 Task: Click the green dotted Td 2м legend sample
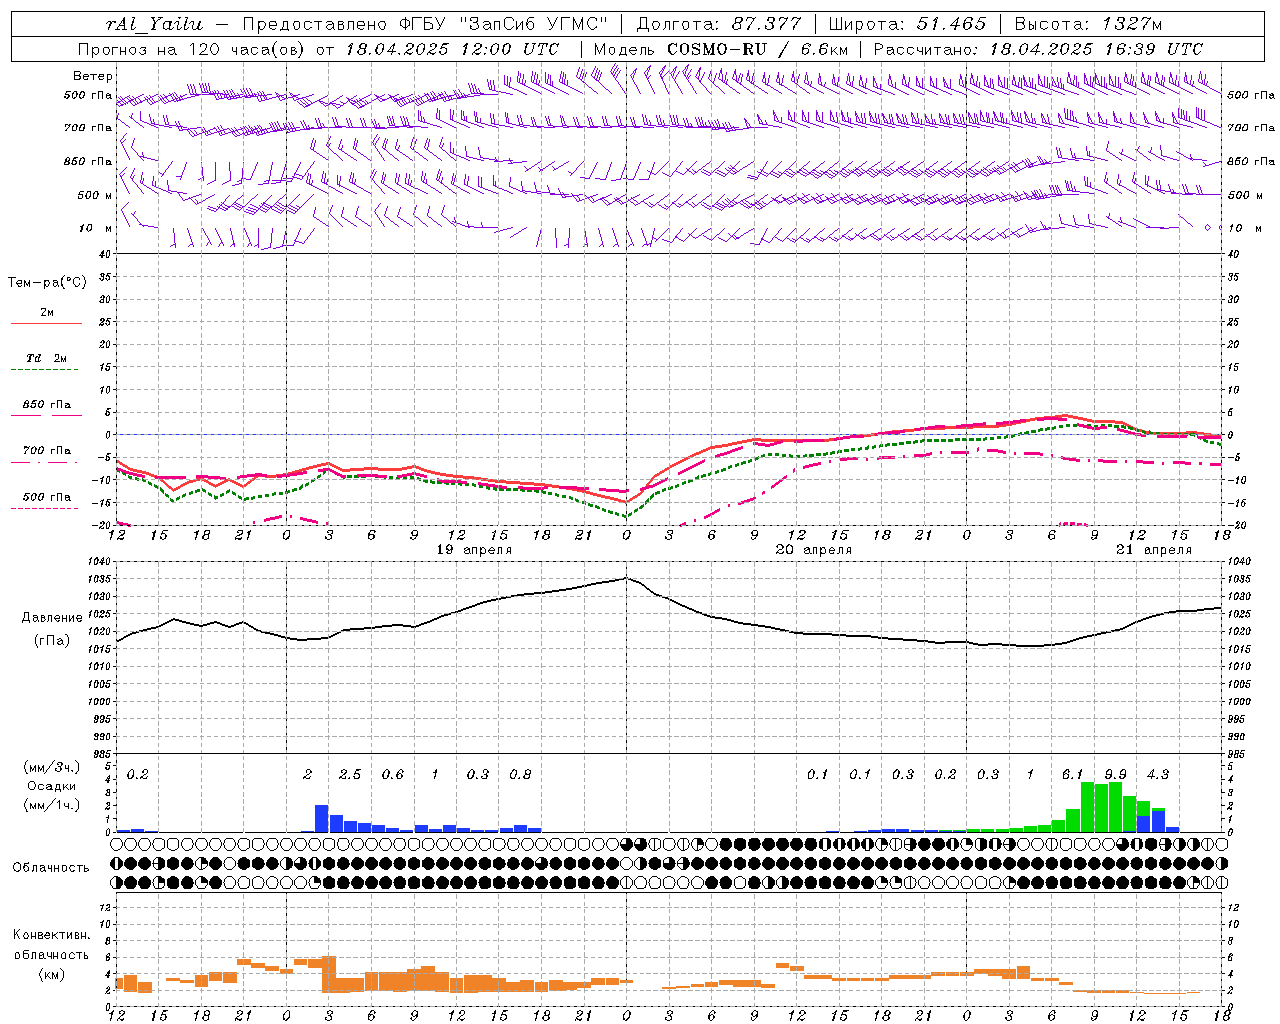coord(46,369)
